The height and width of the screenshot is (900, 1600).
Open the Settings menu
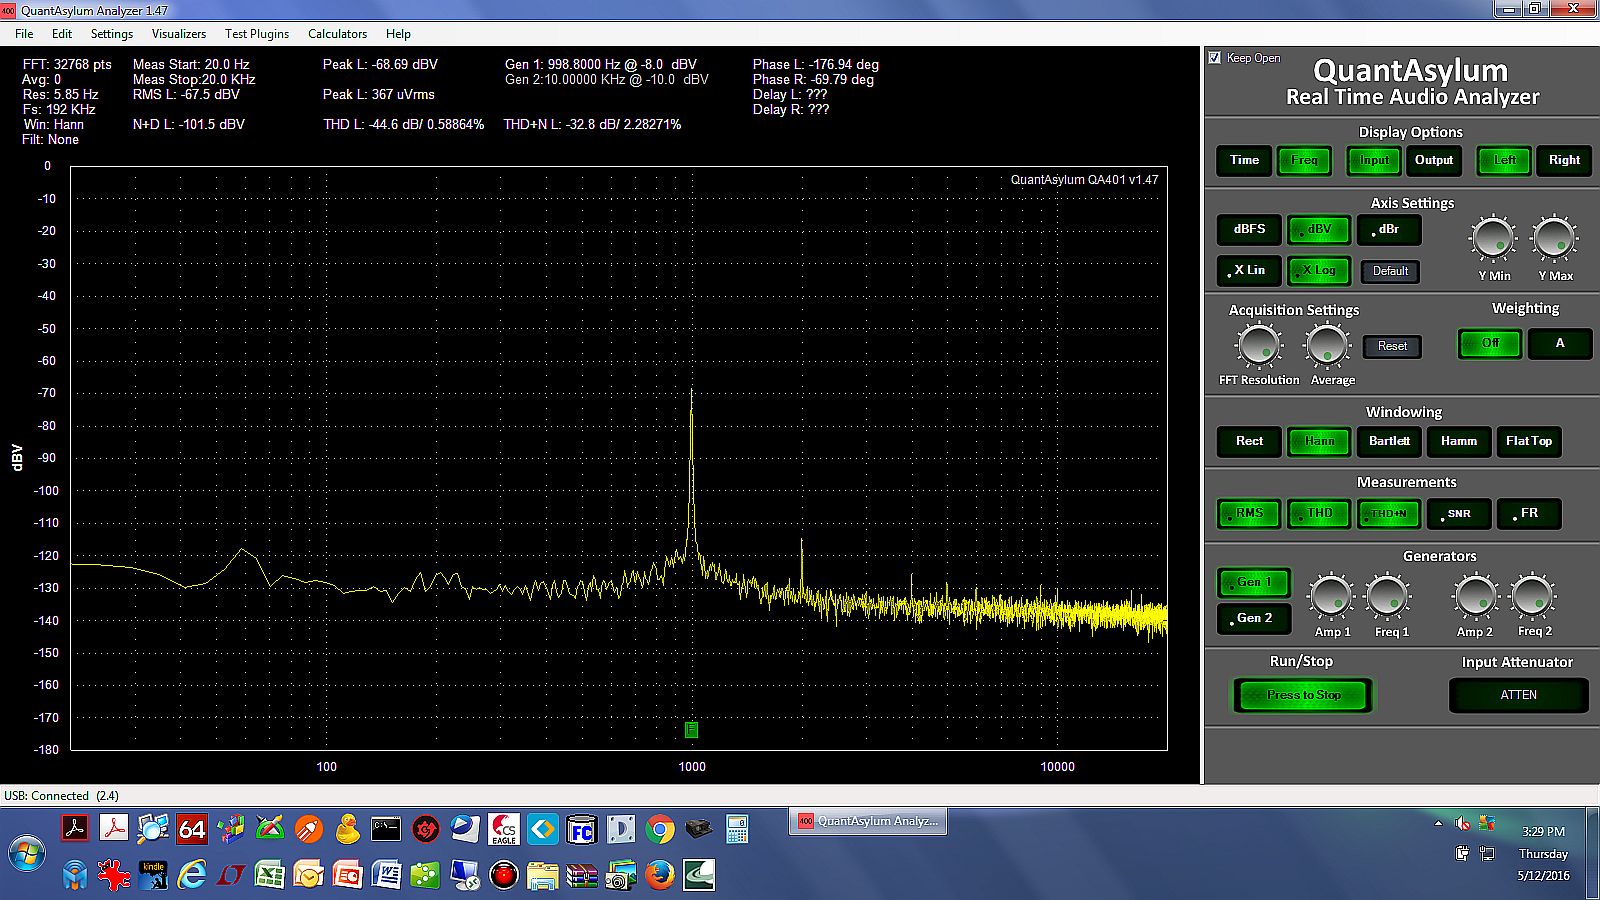(x=112, y=34)
